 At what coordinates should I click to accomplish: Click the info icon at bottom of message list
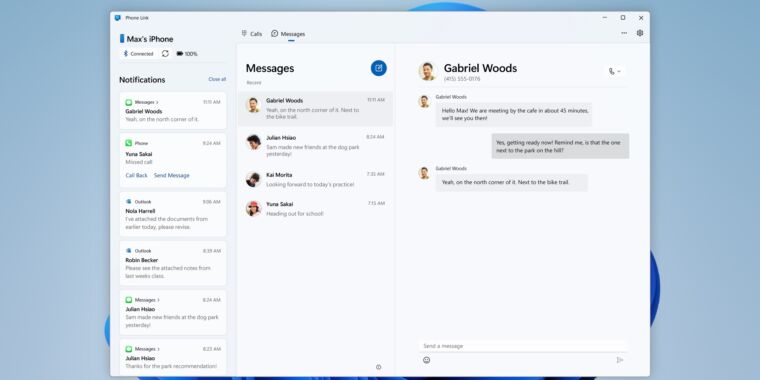tap(379, 367)
